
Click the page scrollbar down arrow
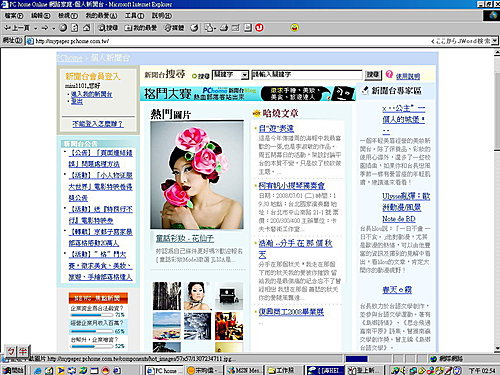496,349
